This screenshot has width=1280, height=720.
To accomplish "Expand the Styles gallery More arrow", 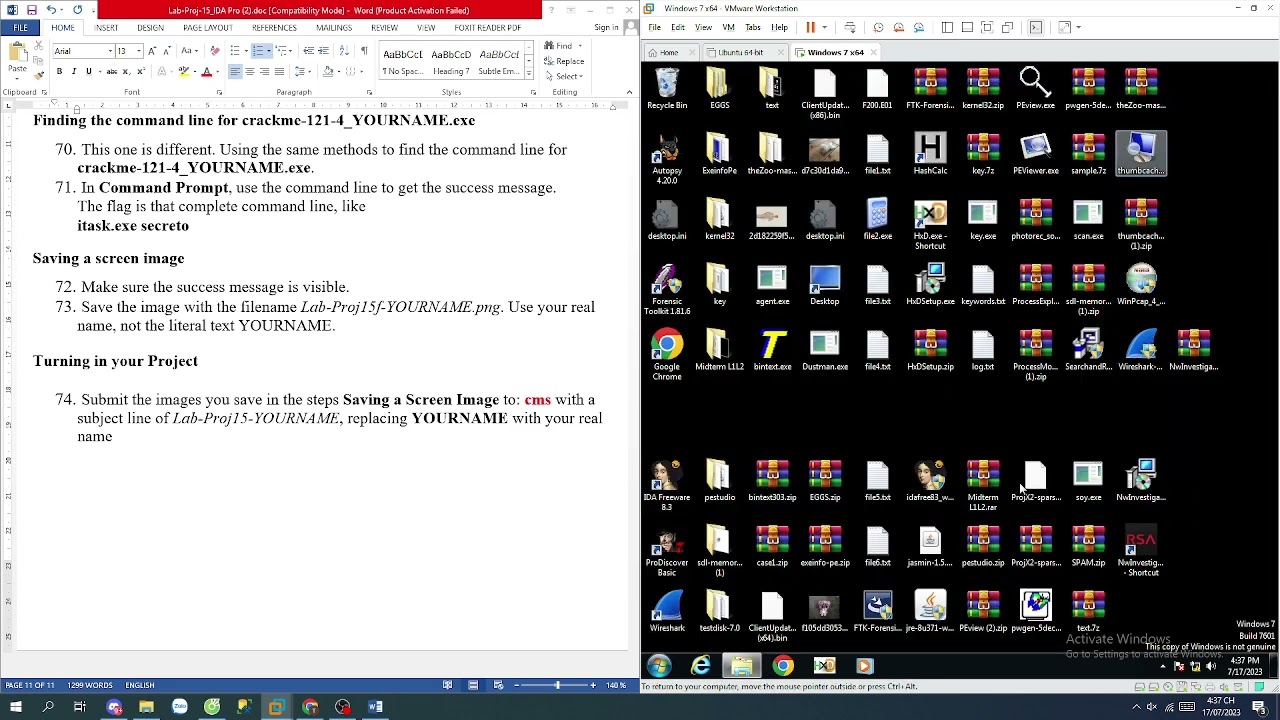I will pyautogui.click(x=531, y=74).
